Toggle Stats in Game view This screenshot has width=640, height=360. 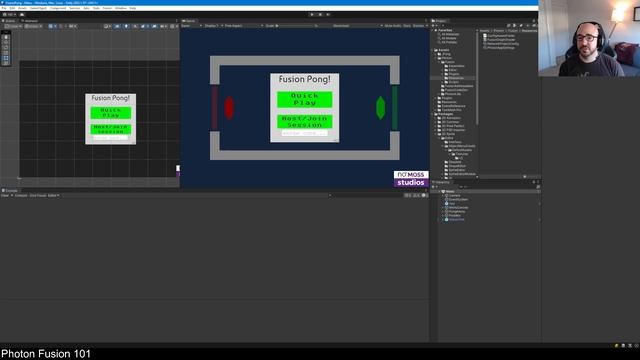coord(407,26)
